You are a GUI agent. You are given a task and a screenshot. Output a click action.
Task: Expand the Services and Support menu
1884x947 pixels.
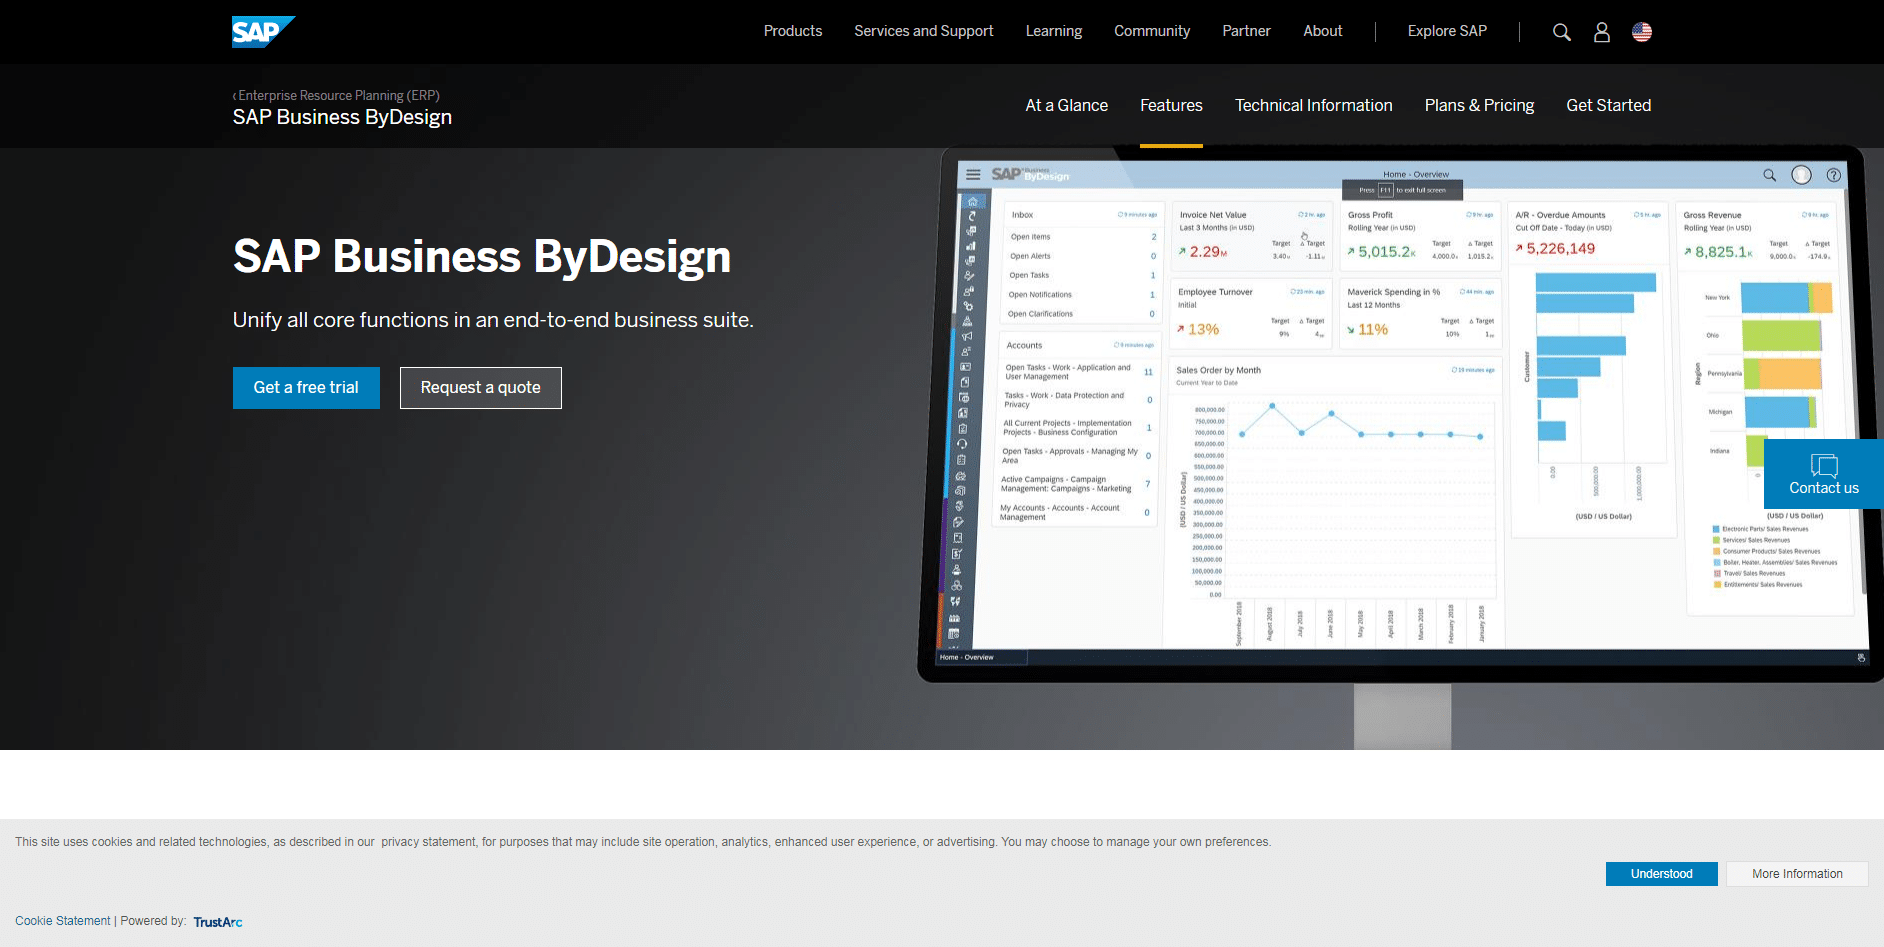[x=923, y=31]
